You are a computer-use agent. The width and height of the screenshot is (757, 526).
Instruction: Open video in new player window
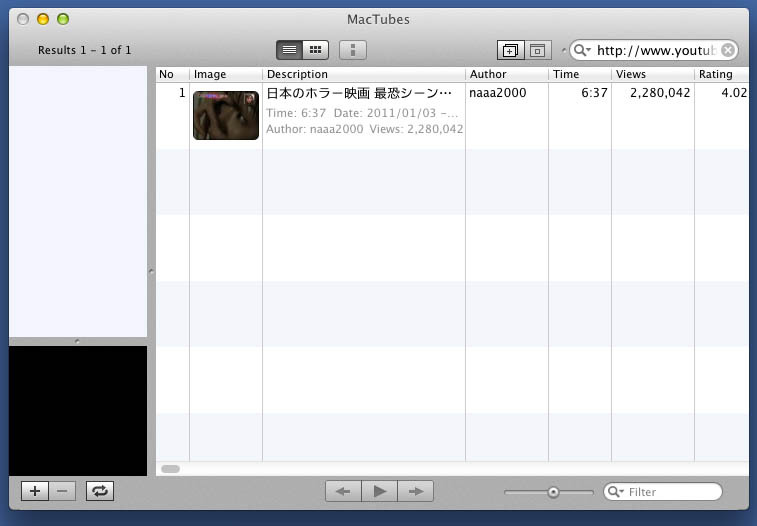[510, 50]
